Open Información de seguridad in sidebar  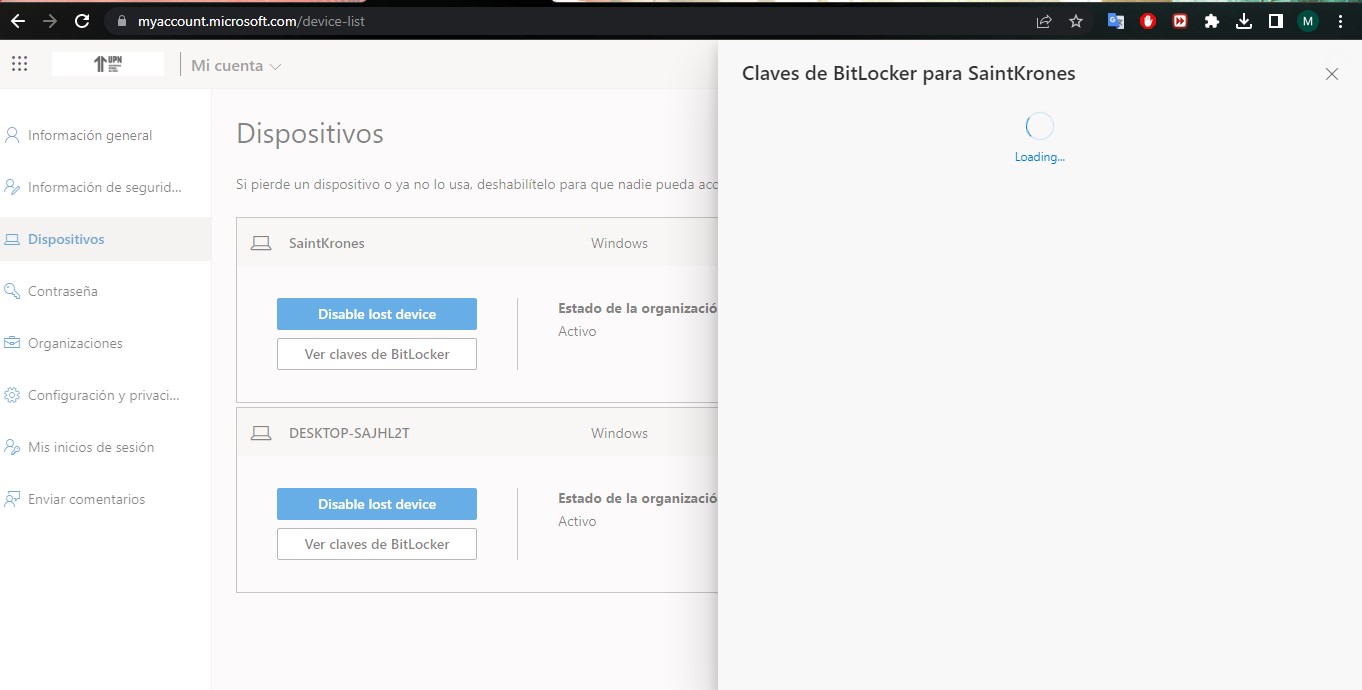click(105, 187)
